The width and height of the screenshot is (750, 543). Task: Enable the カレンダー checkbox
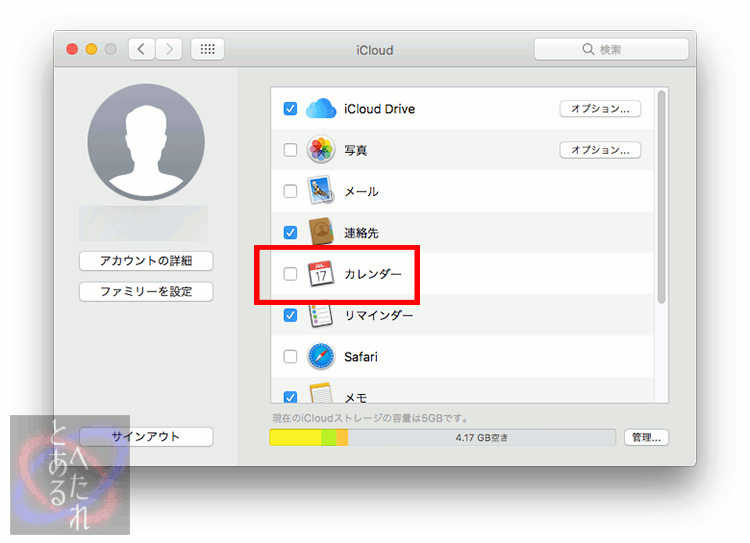tap(291, 274)
